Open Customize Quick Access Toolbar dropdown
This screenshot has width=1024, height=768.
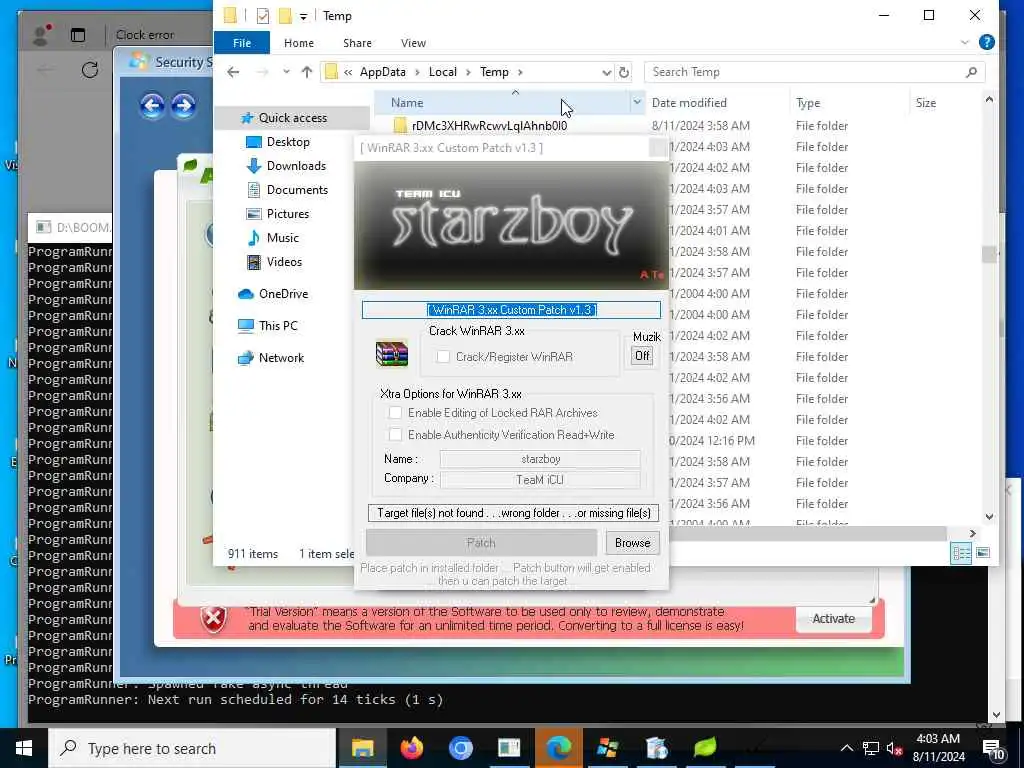tap(304, 16)
